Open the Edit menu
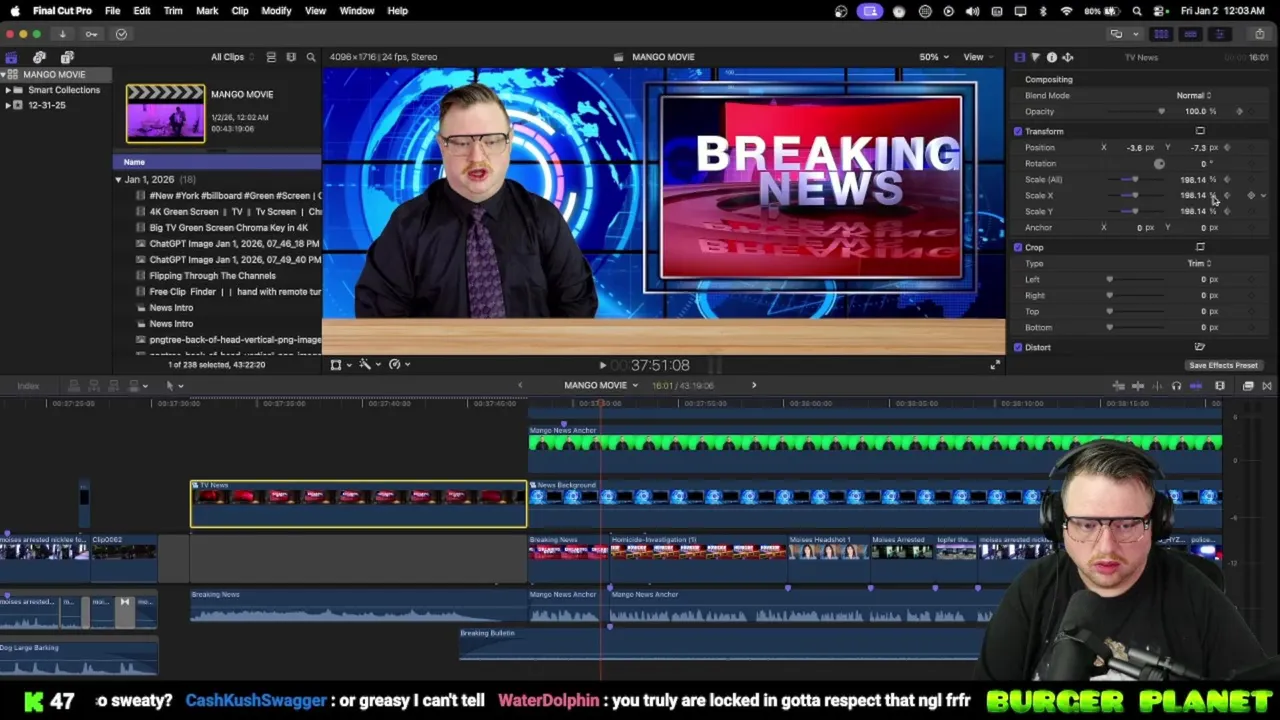 (142, 11)
